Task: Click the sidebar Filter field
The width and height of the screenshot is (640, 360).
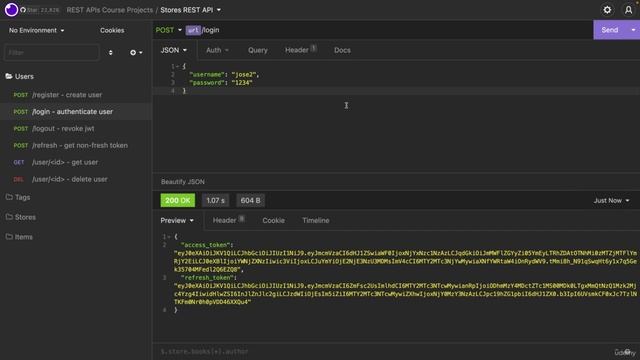Action: click(51, 53)
